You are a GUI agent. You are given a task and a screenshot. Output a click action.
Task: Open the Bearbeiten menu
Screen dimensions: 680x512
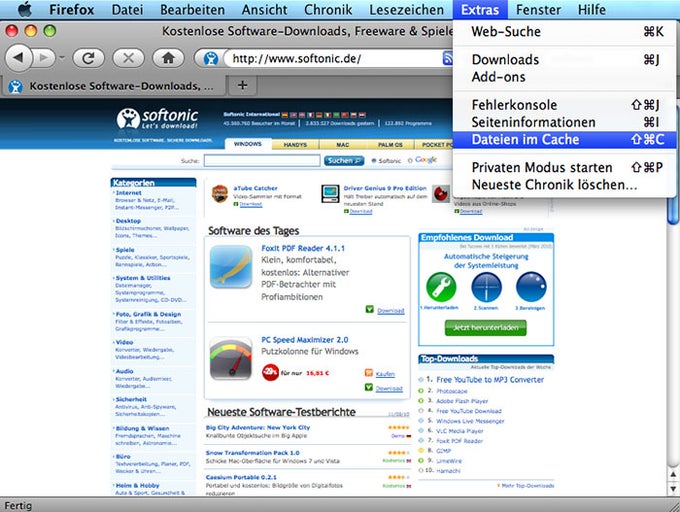point(192,10)
